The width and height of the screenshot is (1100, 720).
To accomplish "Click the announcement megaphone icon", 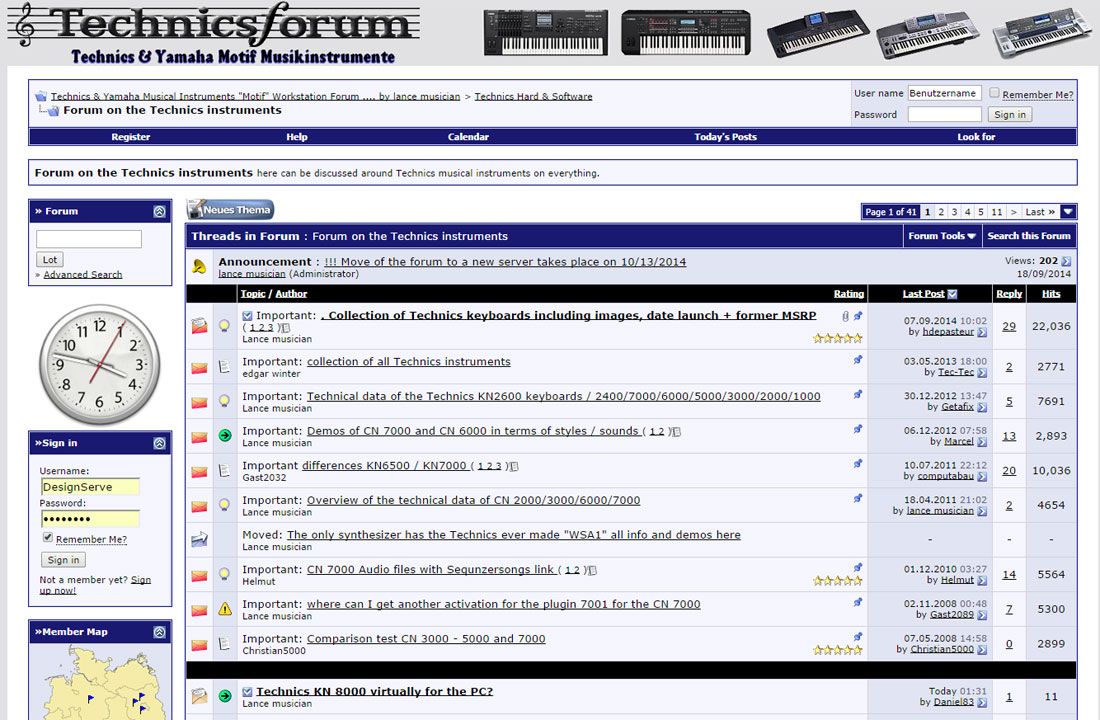I will [200, 266].
